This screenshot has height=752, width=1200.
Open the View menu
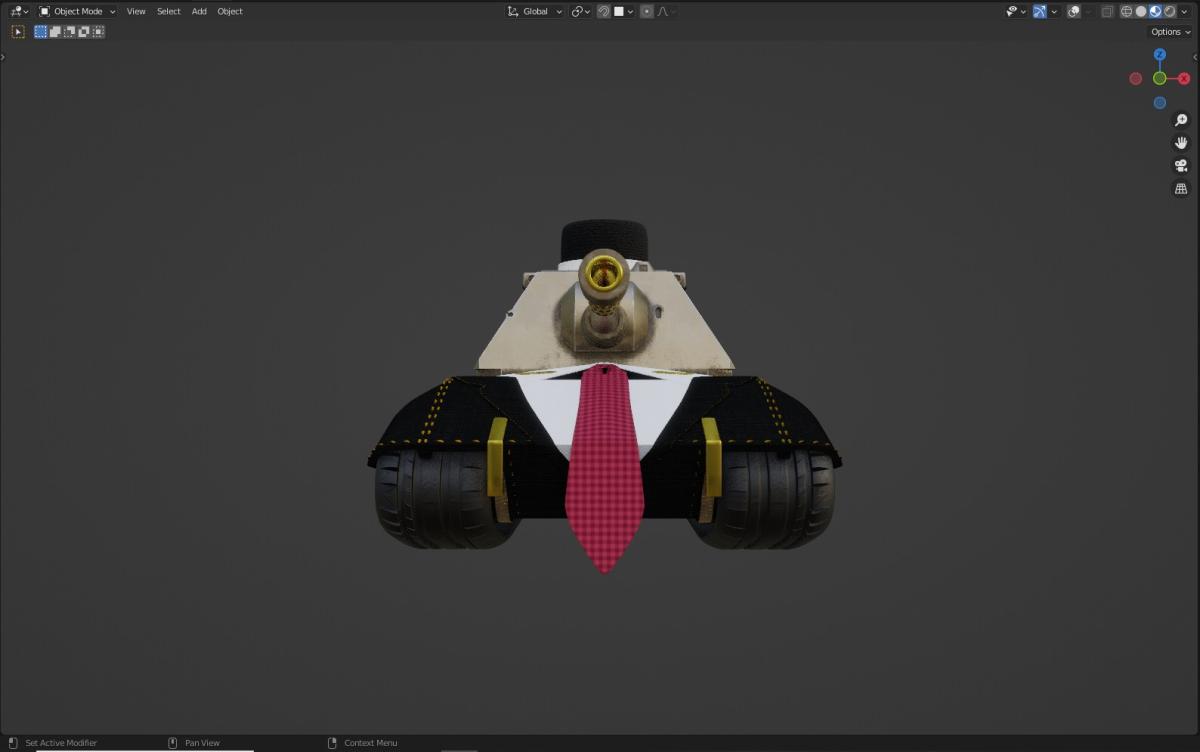tap(136, 11)
